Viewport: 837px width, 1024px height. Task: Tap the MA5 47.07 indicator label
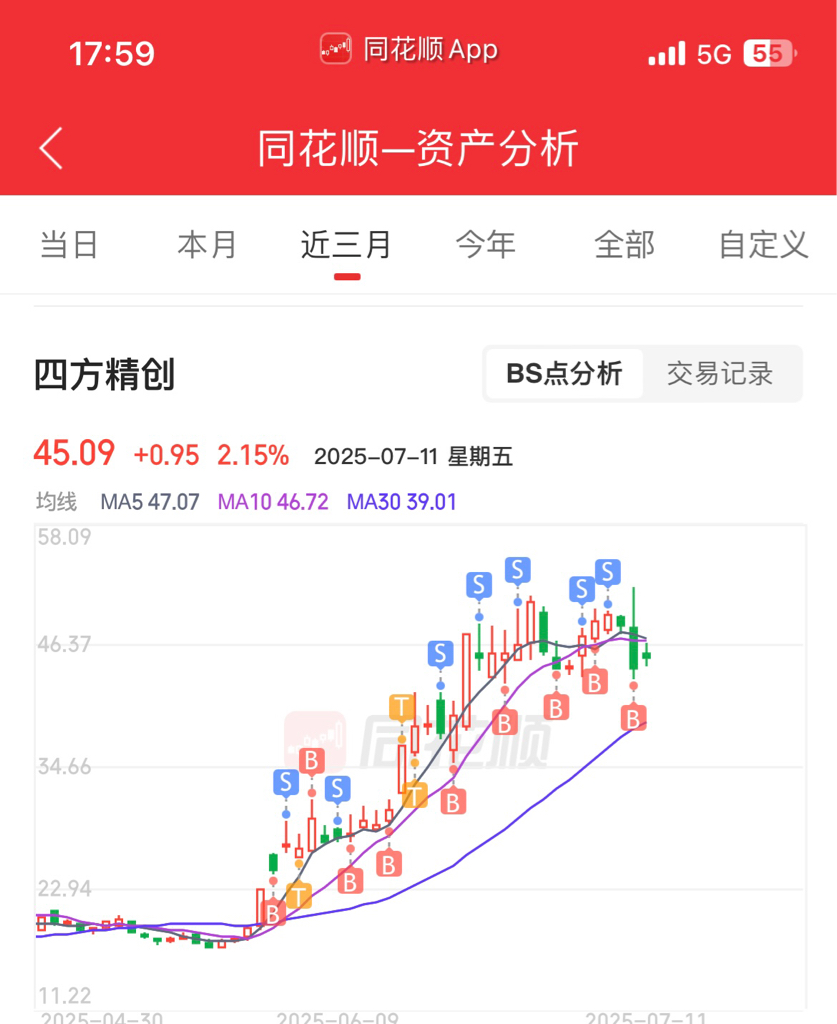click(150, 502)
